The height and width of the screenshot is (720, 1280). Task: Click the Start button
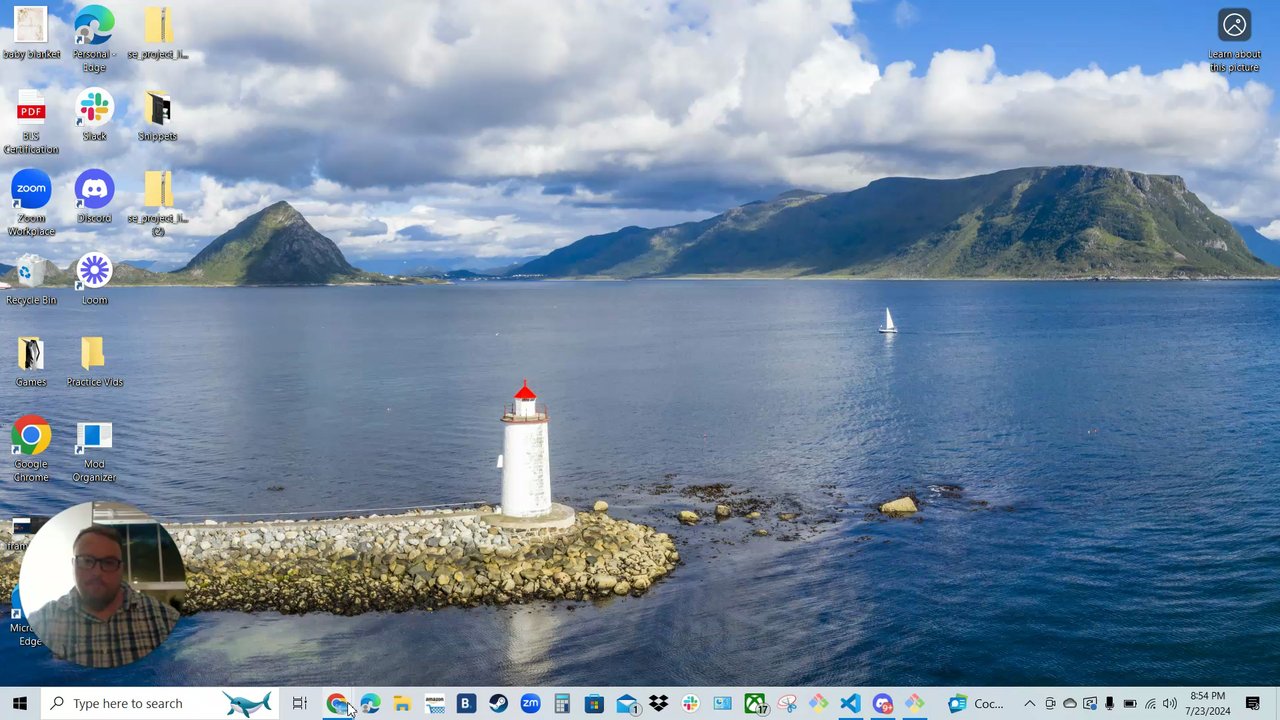click(x=20, y=704)
